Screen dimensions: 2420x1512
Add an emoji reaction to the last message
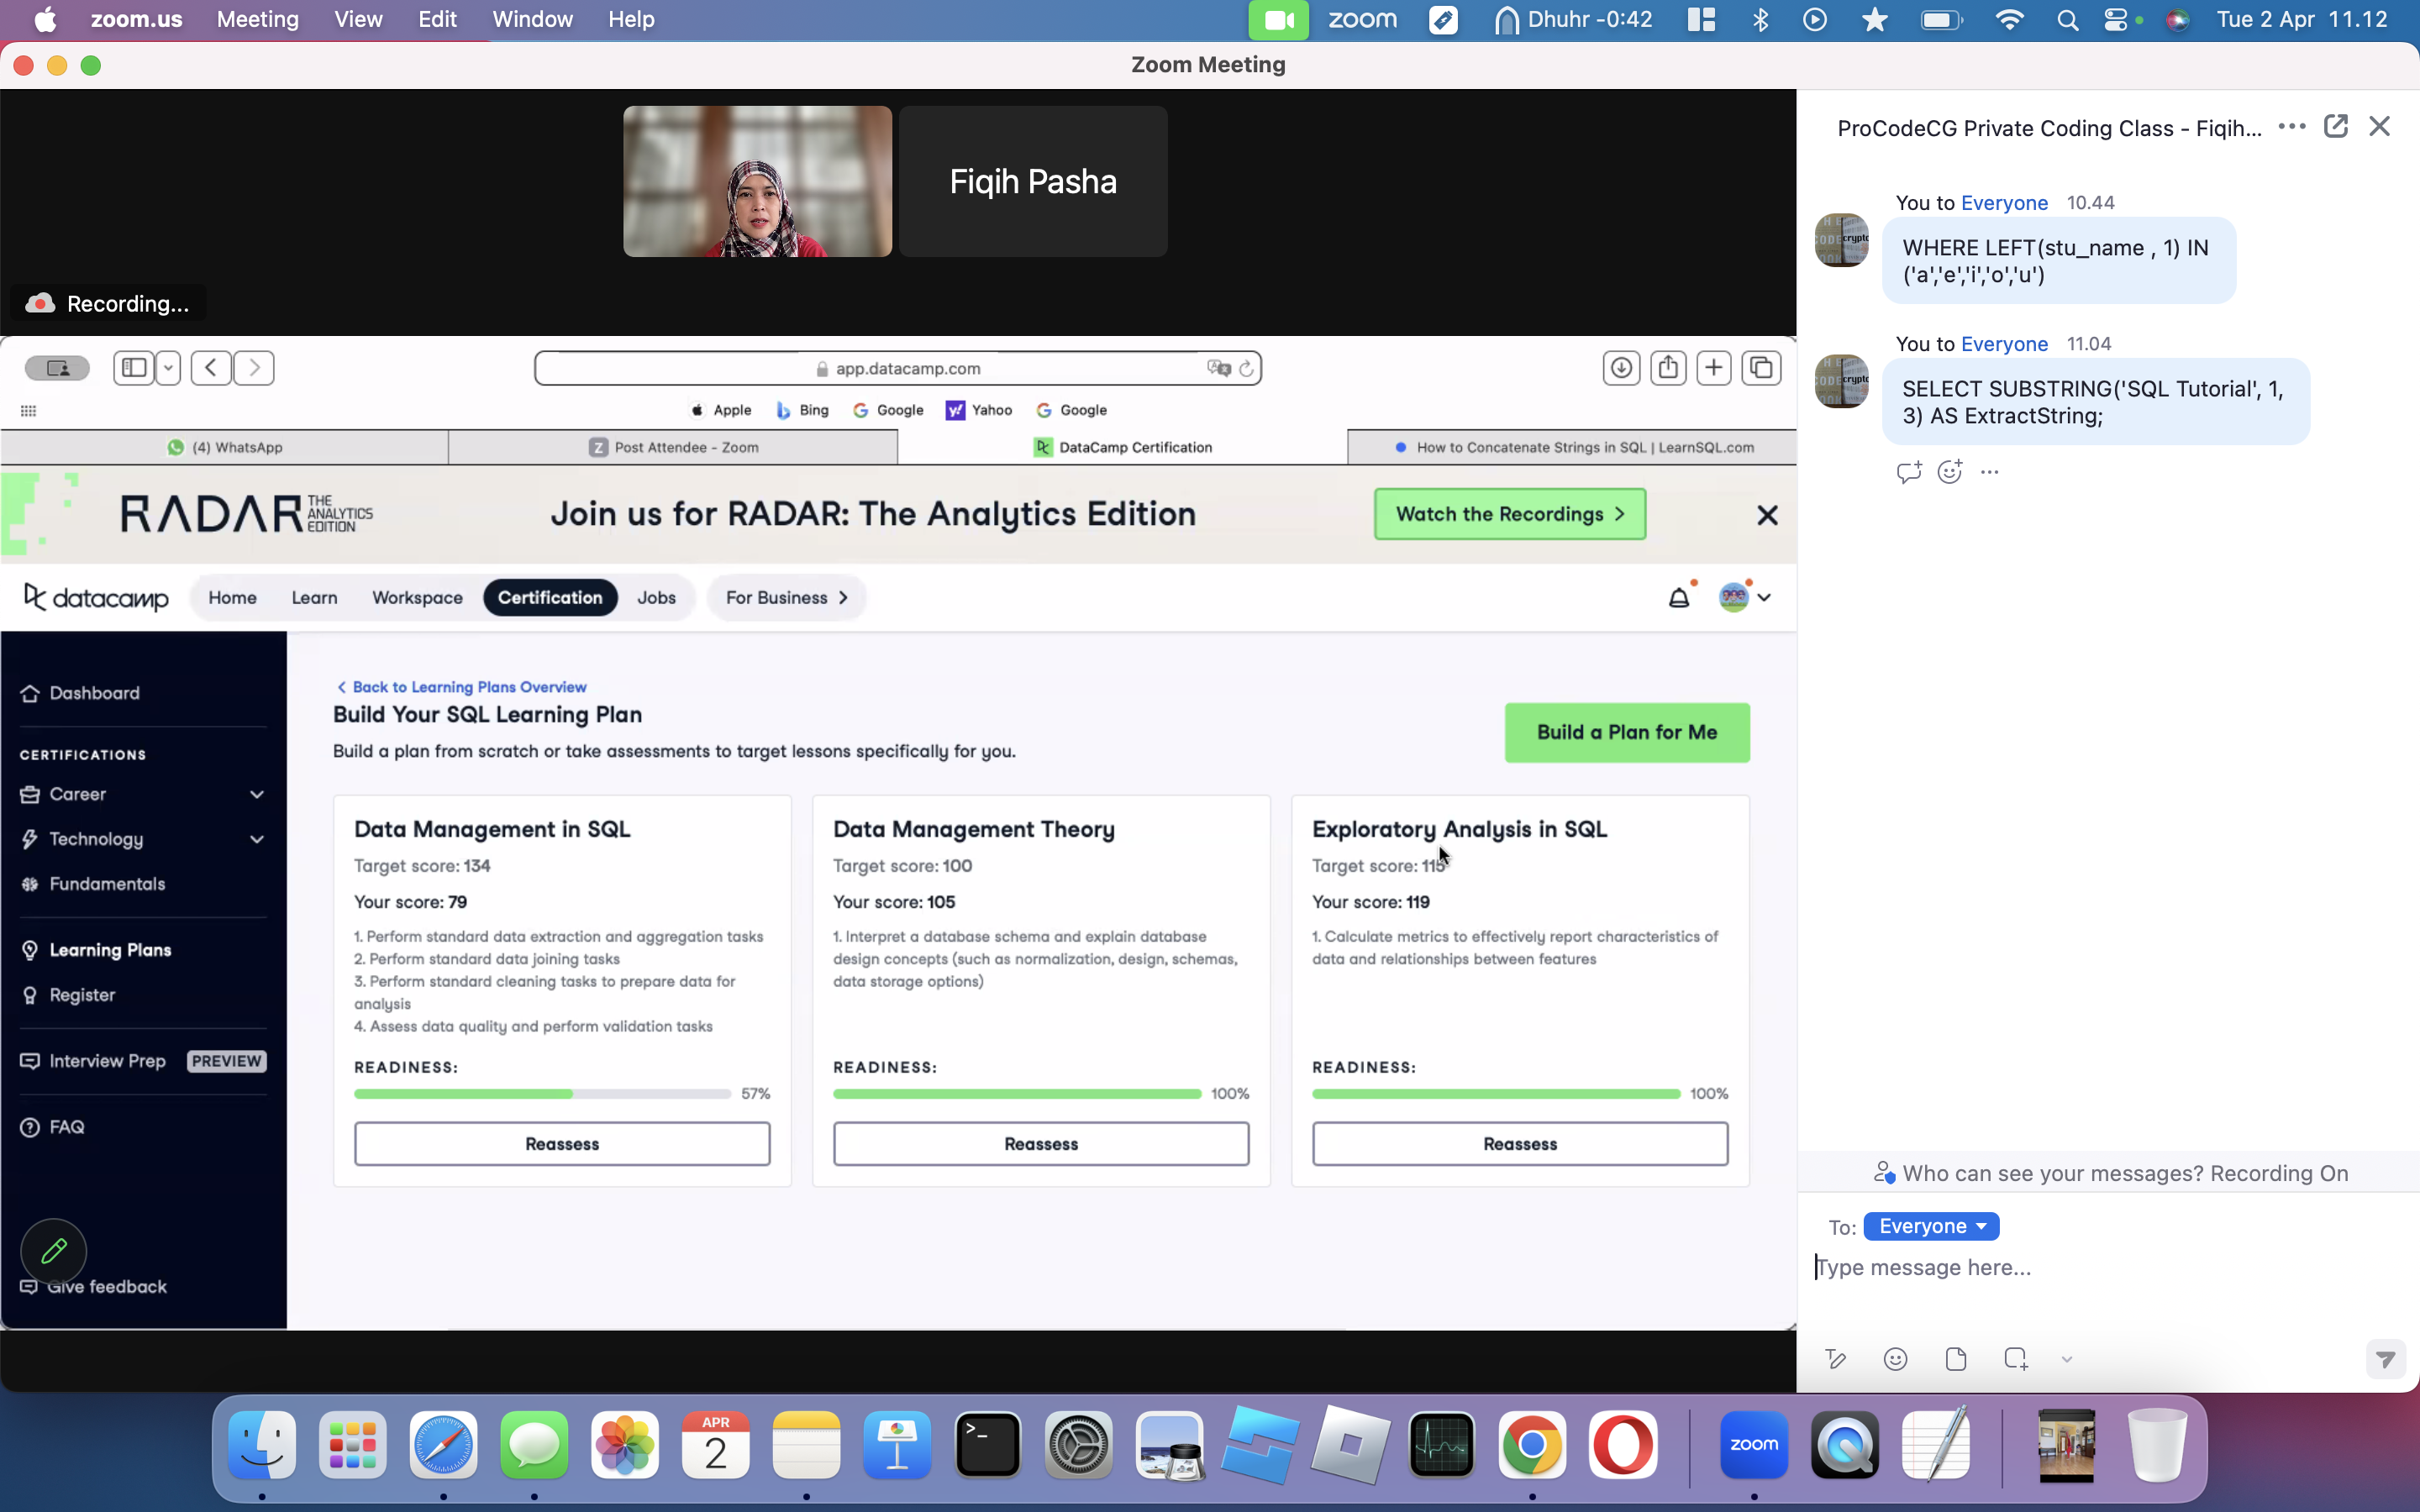click(x=1950, y=472)
